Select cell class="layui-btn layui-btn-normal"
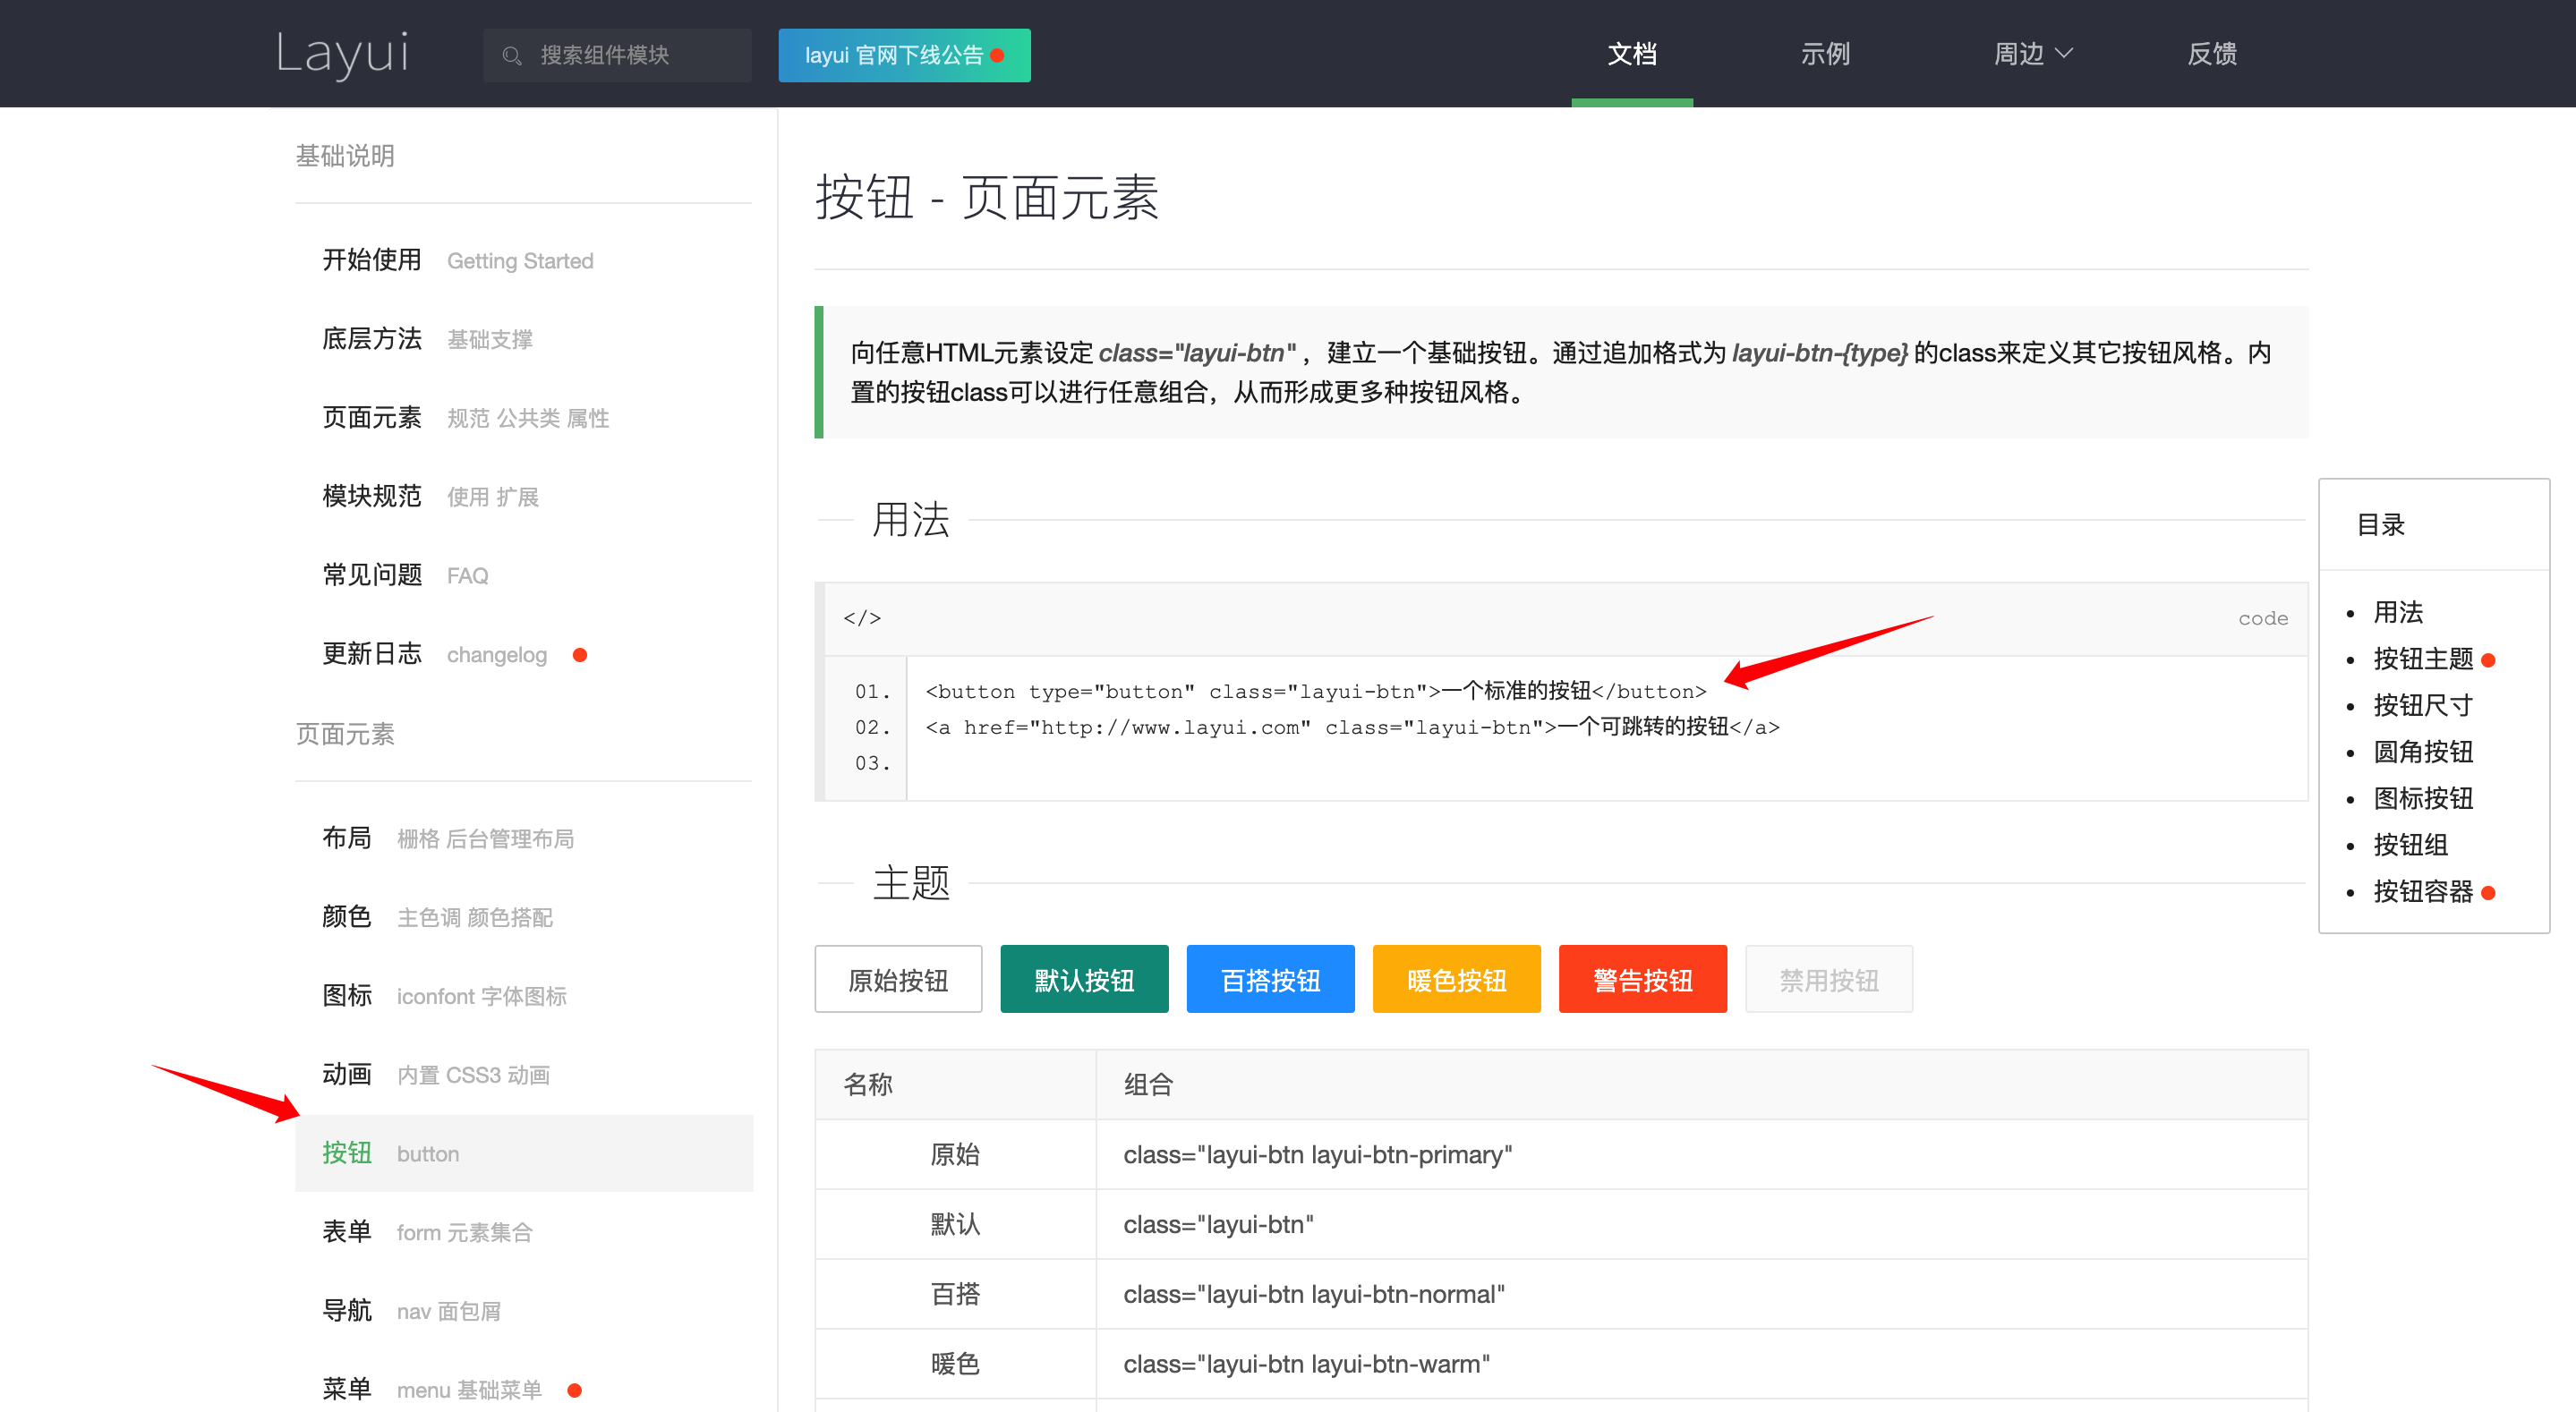Image resolution: width=2576 pixels, height=1412 pixels. pos(1702,1294)
